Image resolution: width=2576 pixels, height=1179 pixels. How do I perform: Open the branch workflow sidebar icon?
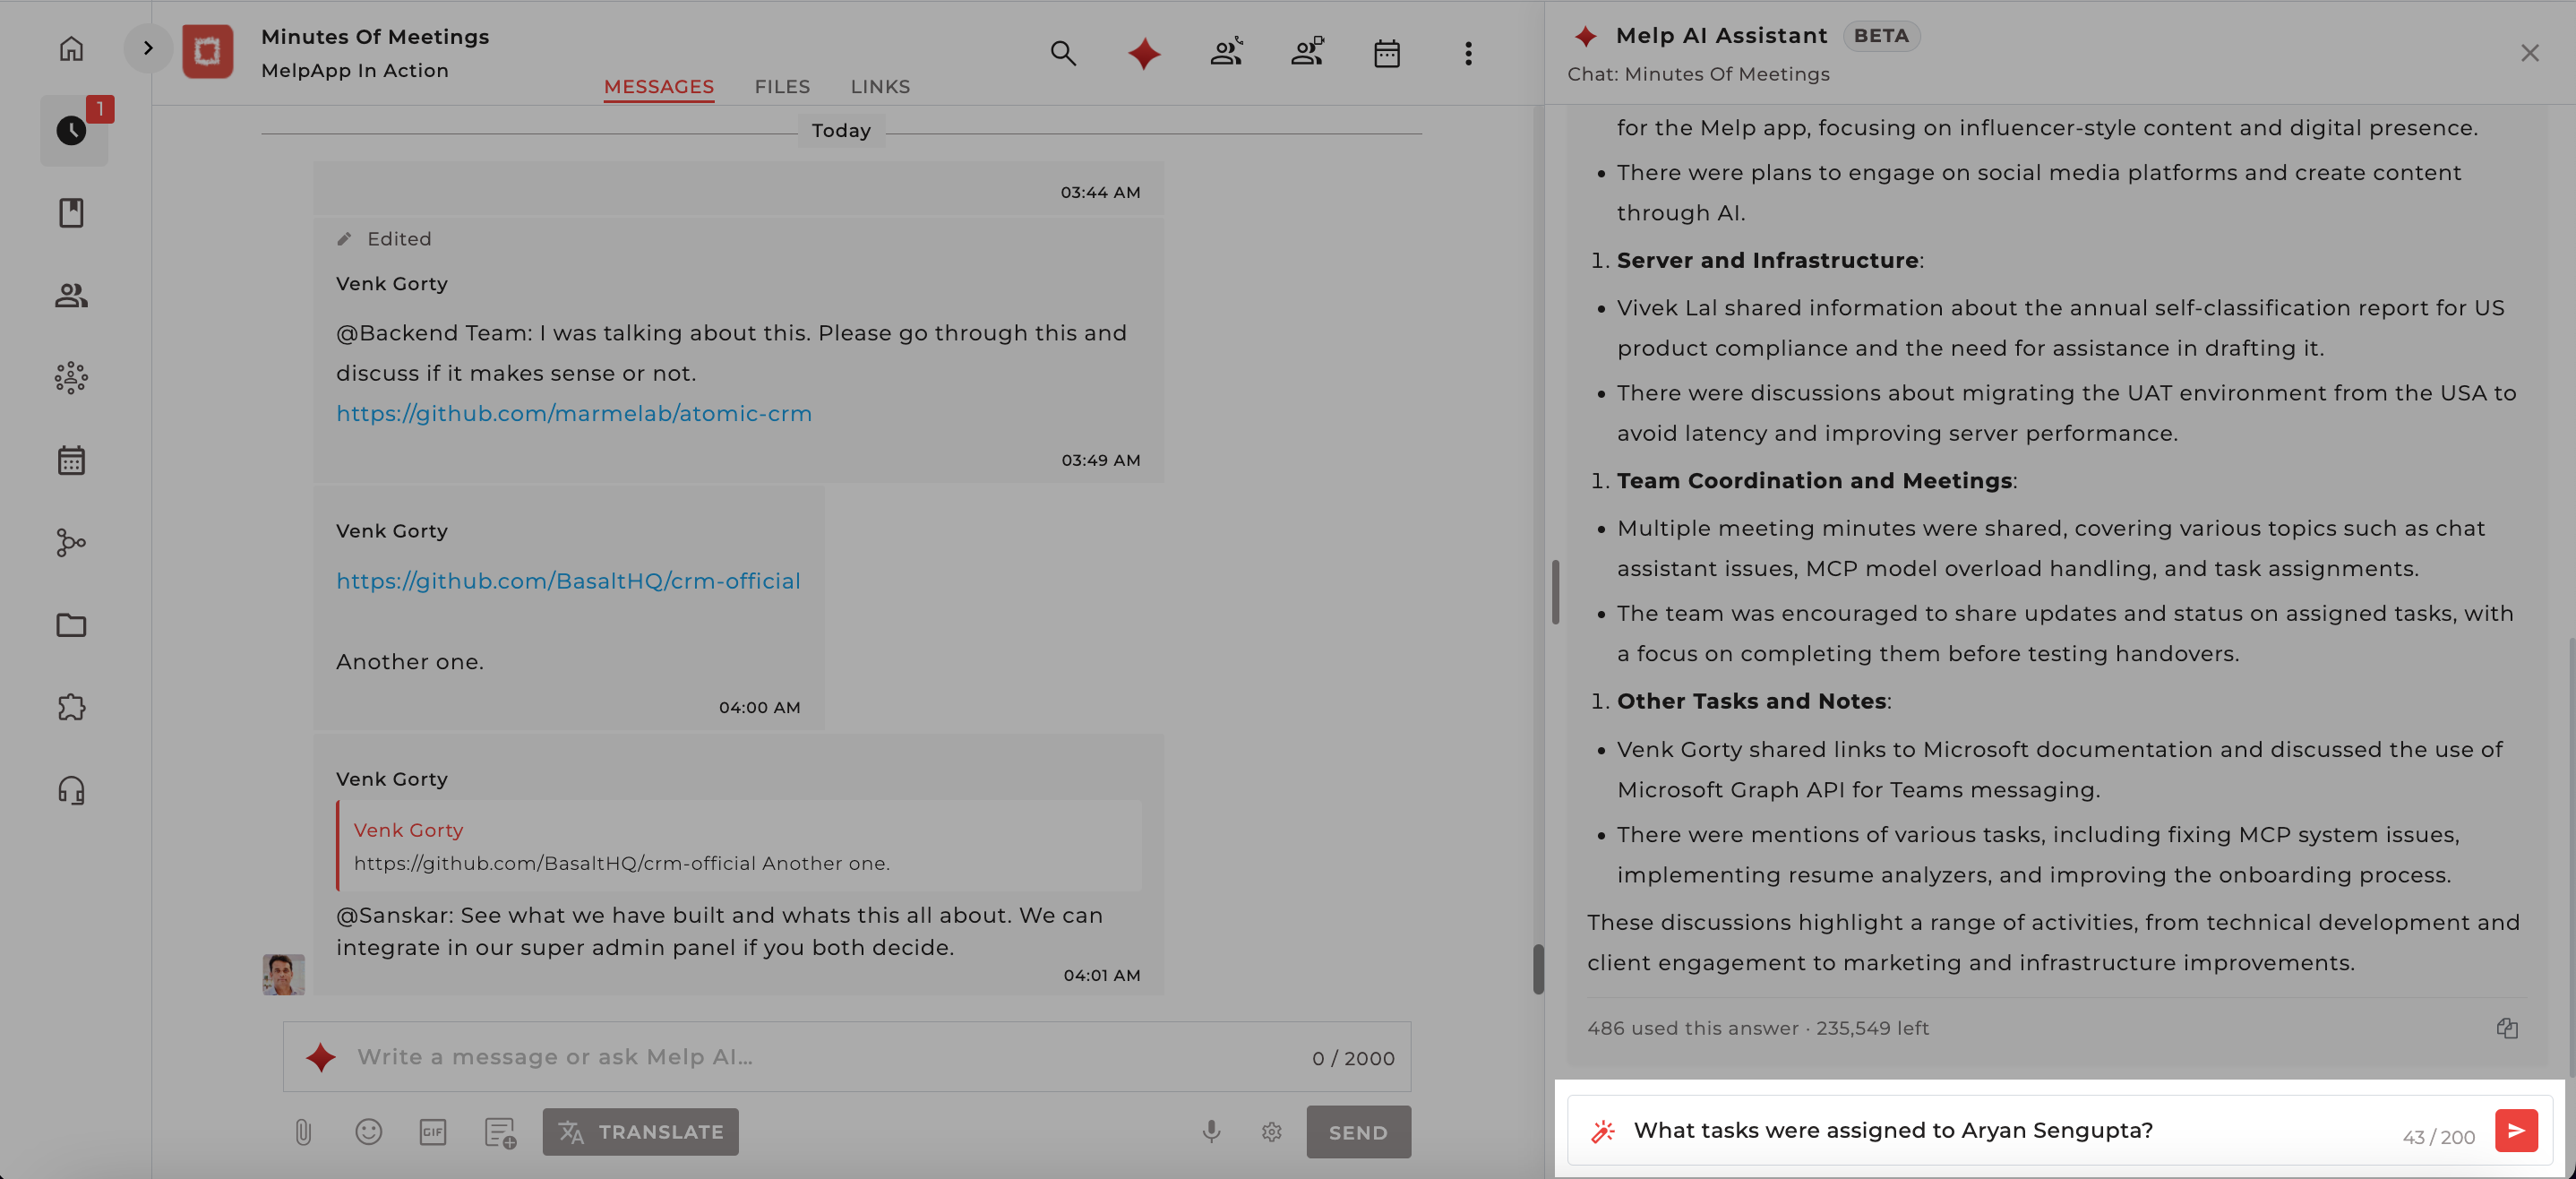click(71, 543)
